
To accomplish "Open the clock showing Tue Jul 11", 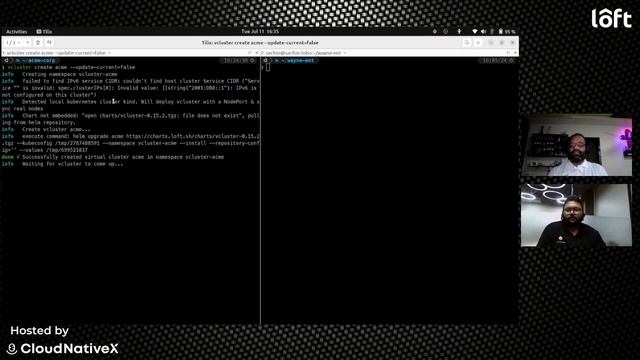I will coord(260,31).
